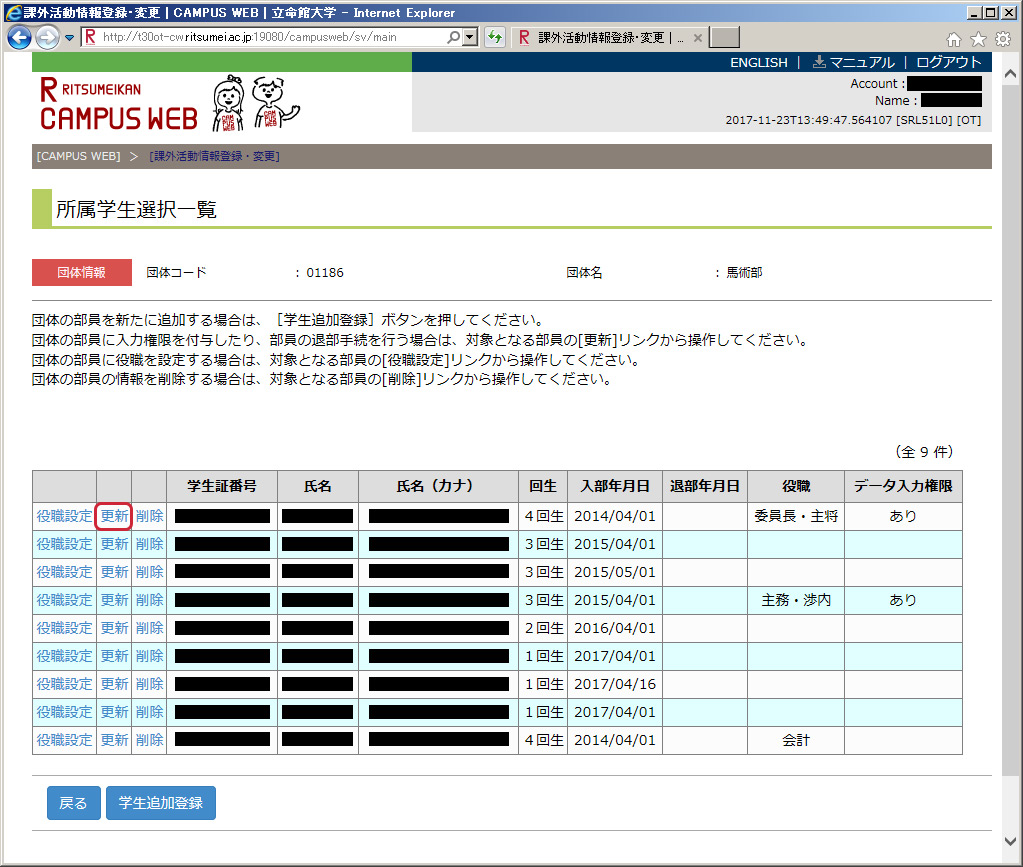
Task: Open the マニュアル download link
Action: coord(853,62)
